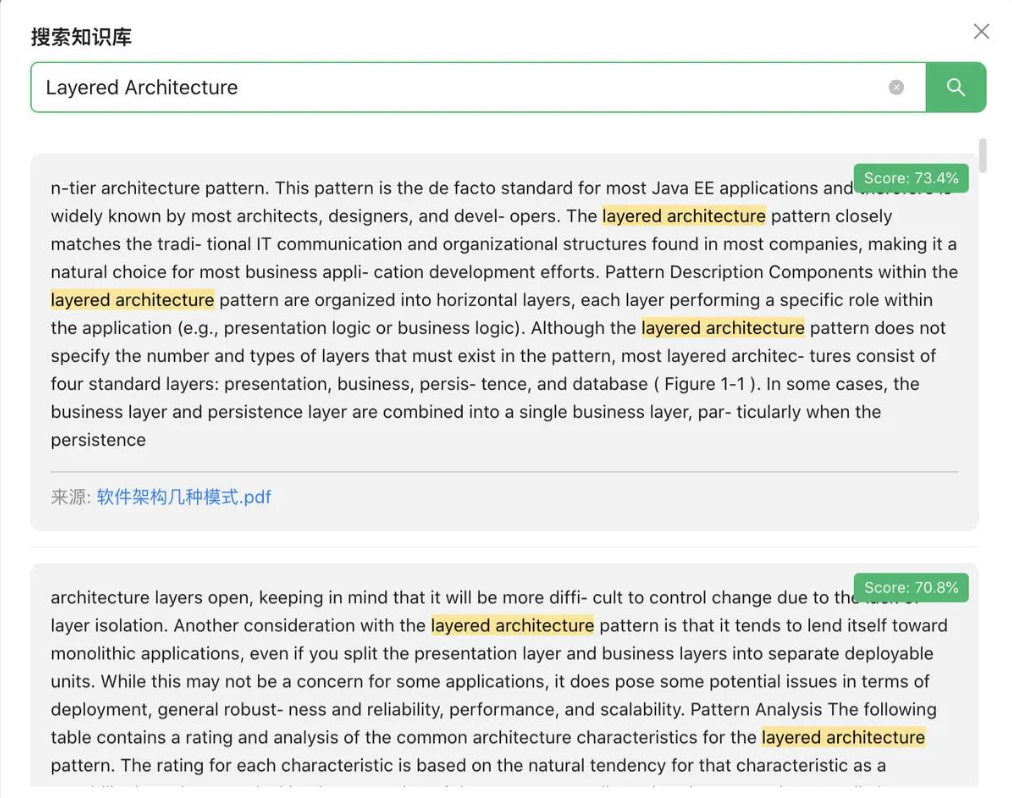Close the knowledge base search dialog

click(981, 32)
